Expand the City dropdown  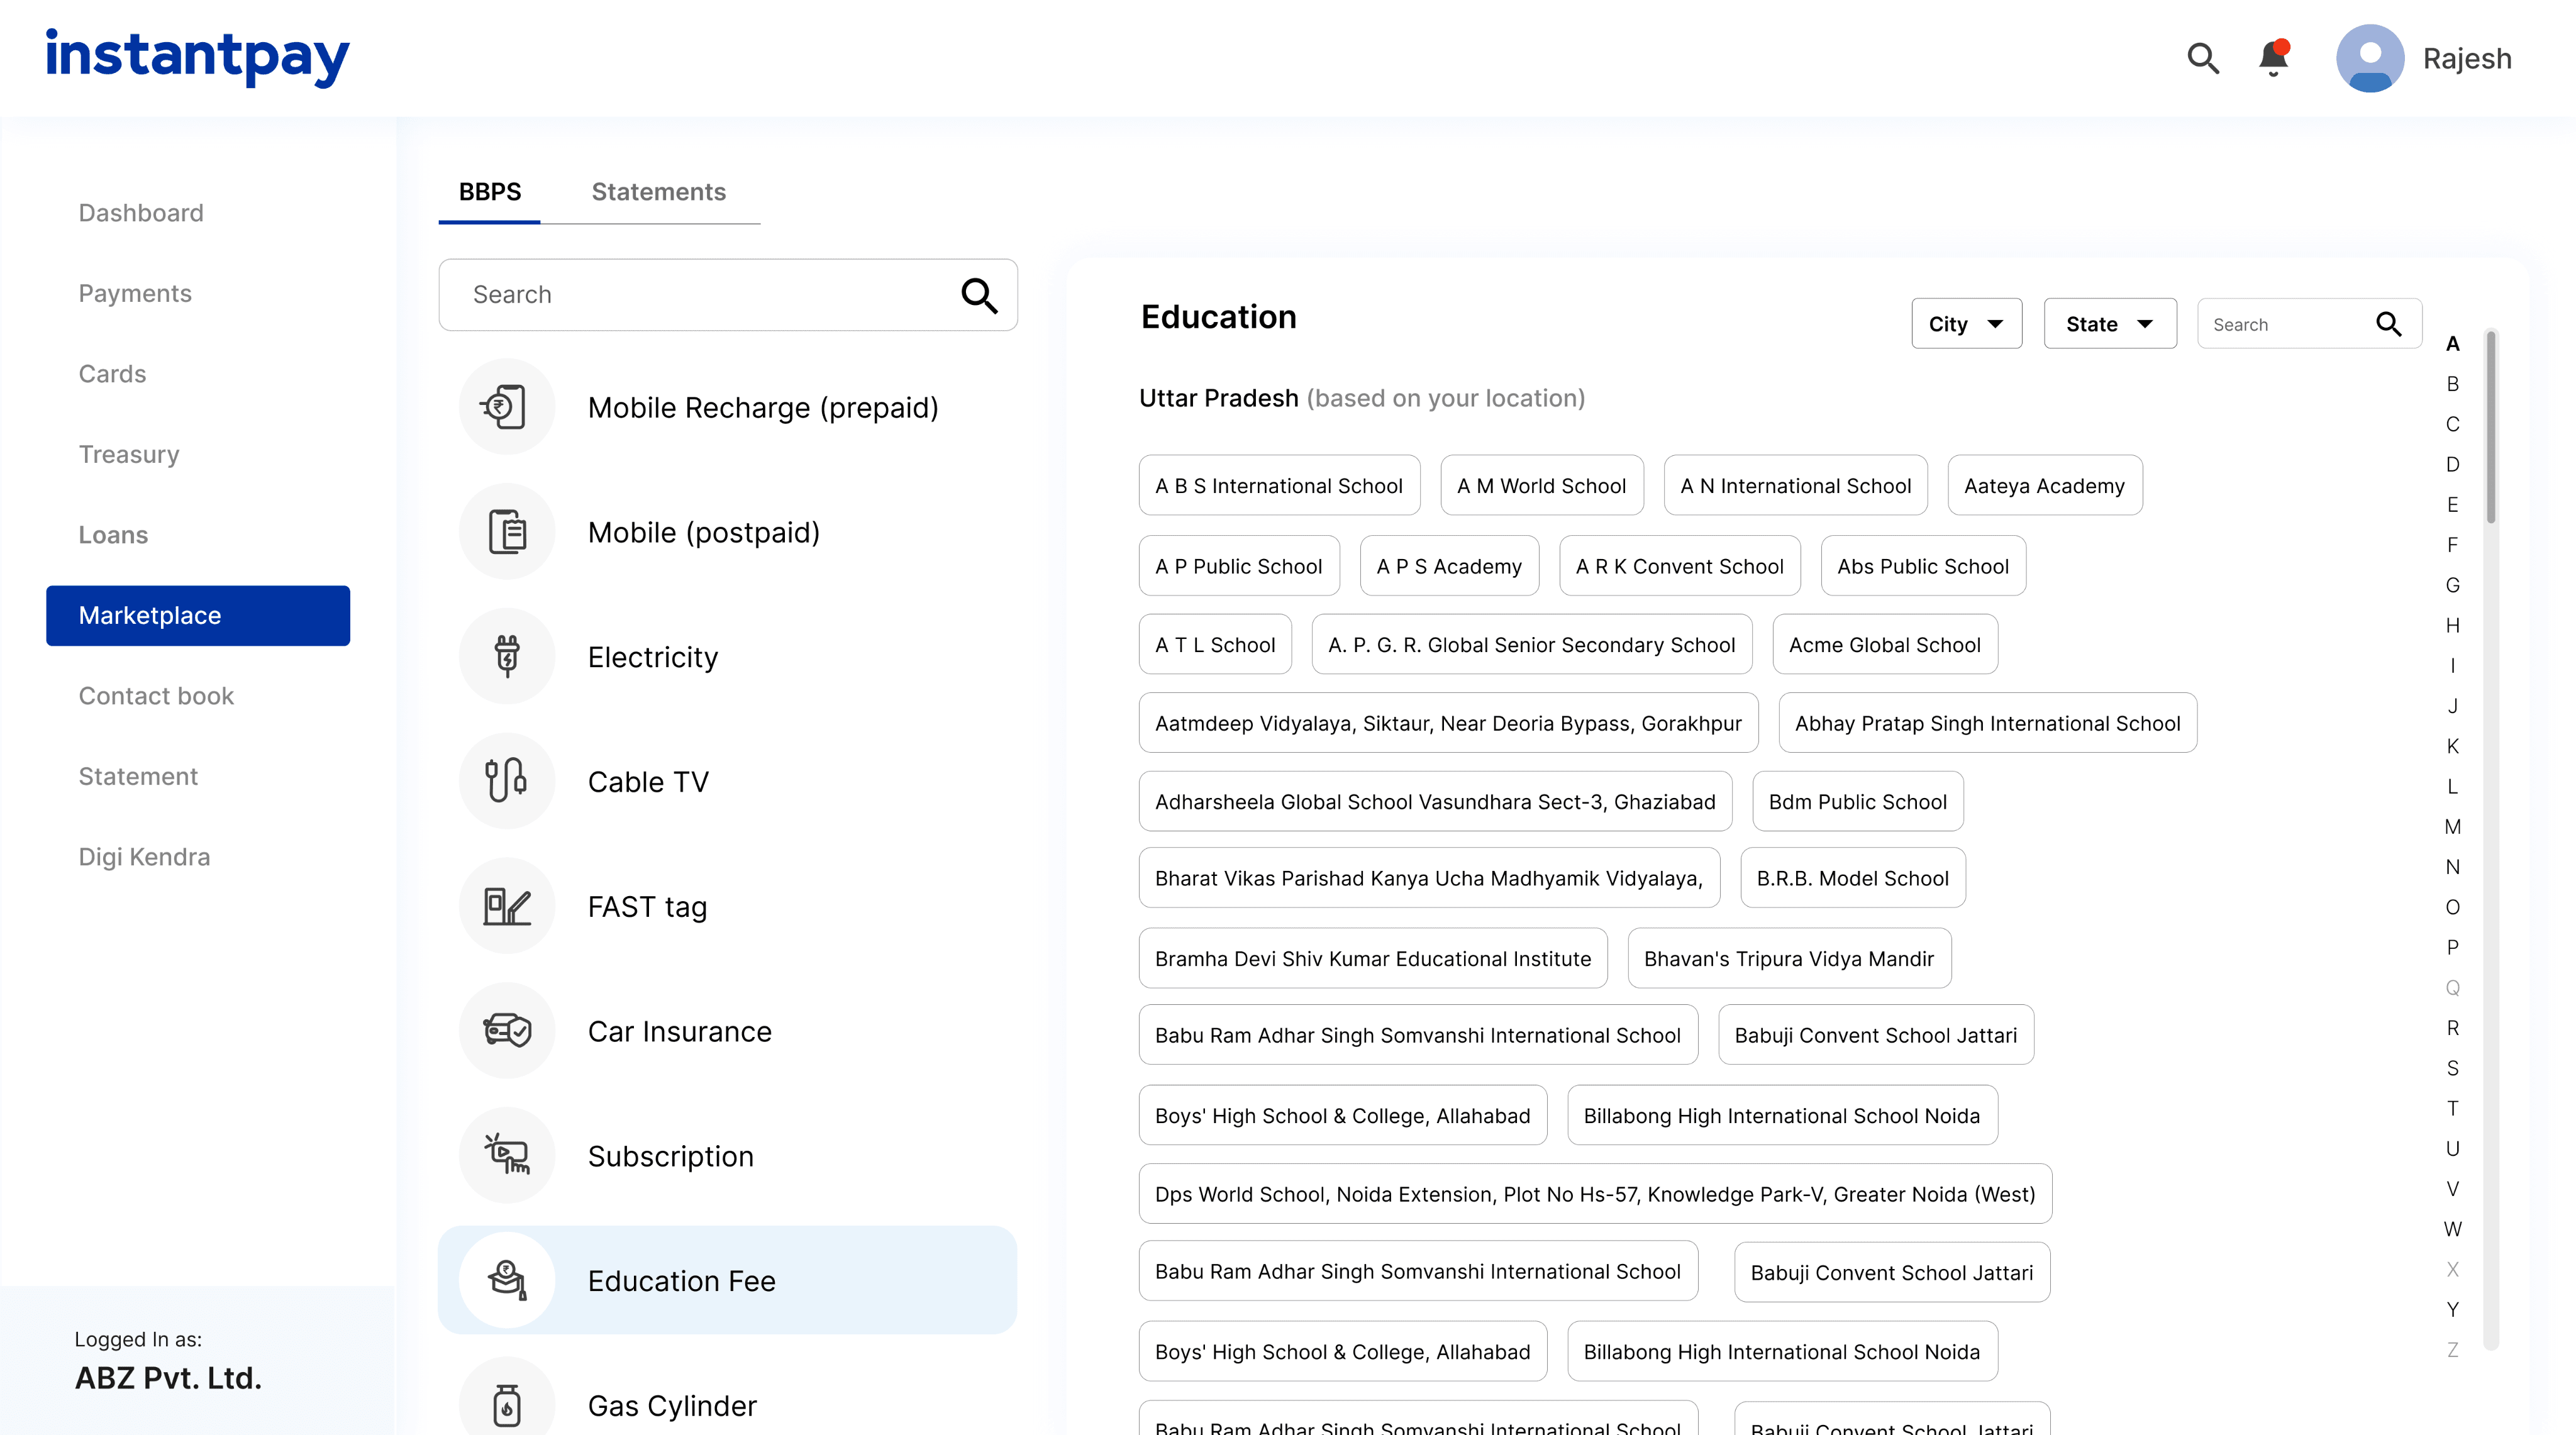click(x=1966, y=324)
